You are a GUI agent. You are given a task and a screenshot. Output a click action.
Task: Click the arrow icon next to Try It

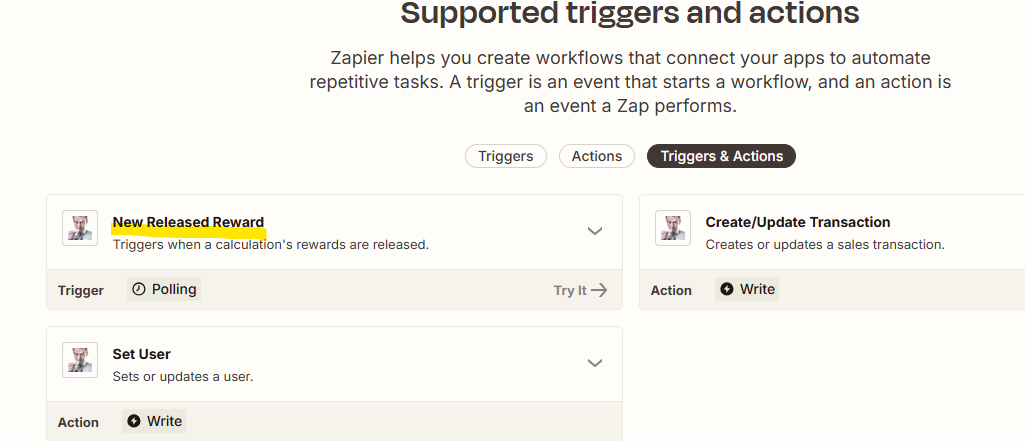tap(599, 290)
